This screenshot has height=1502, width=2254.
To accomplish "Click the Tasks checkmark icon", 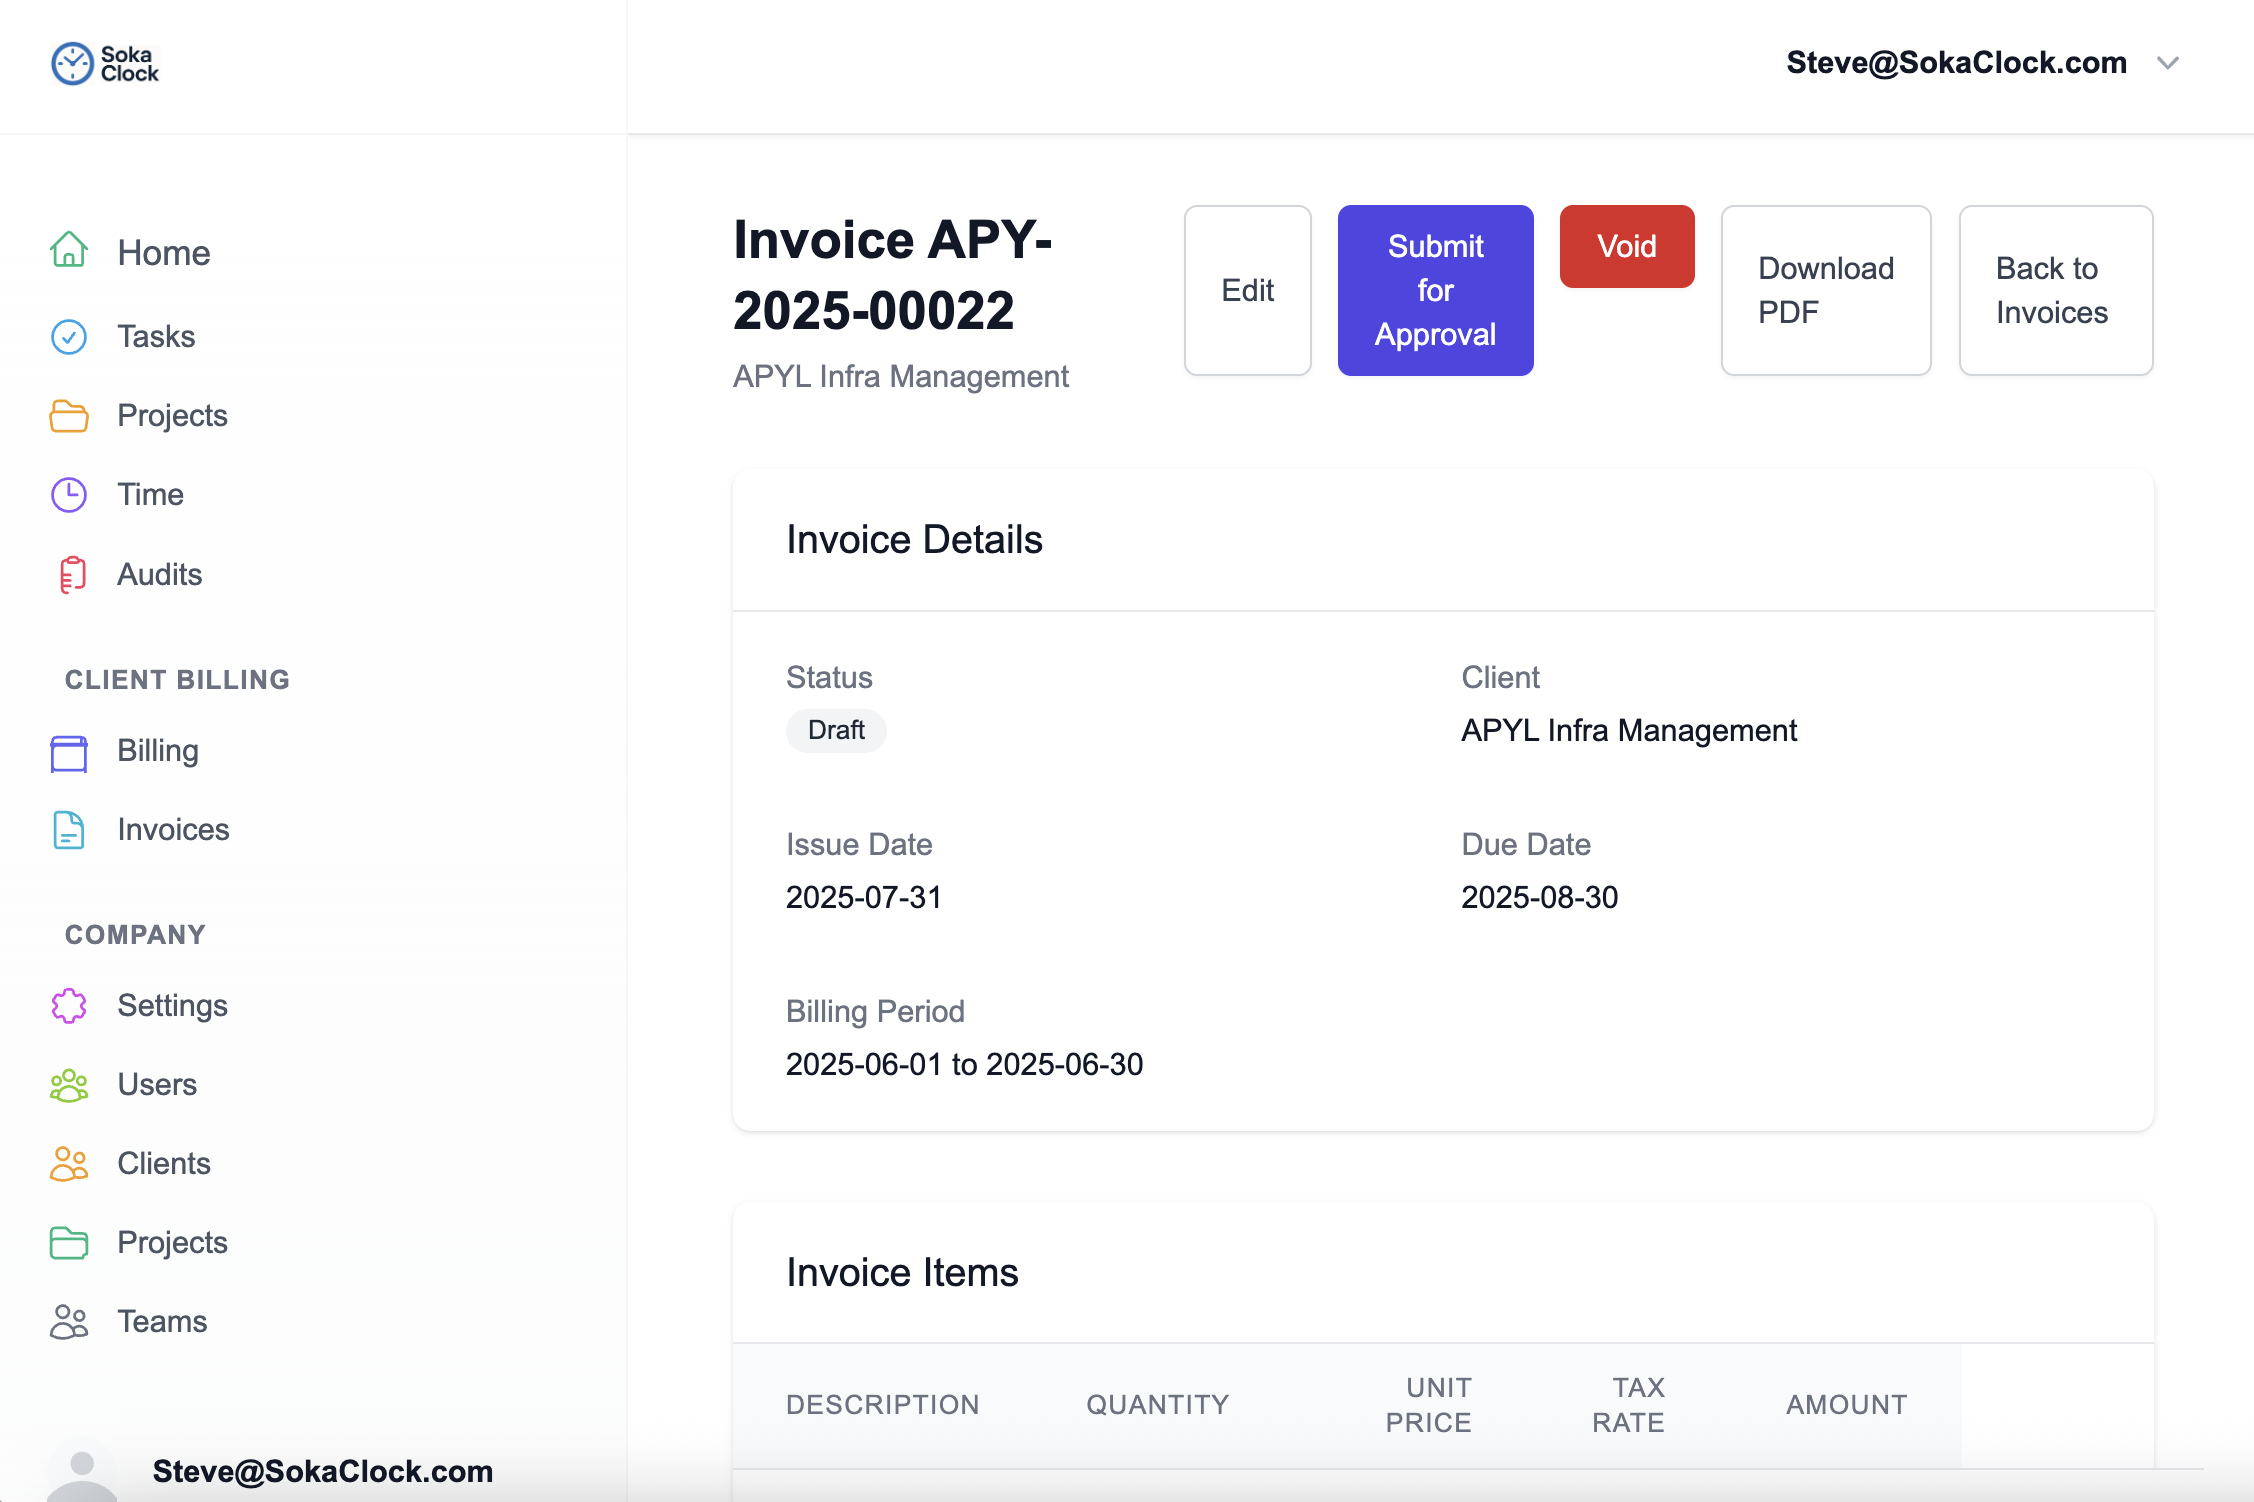I will pos(68,336).
